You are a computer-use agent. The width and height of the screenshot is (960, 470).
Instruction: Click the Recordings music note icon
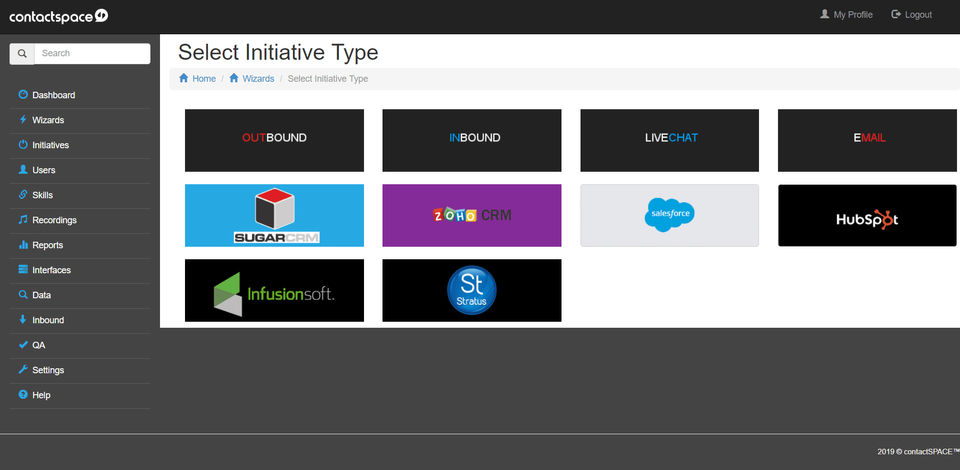[x=23, y=220]
